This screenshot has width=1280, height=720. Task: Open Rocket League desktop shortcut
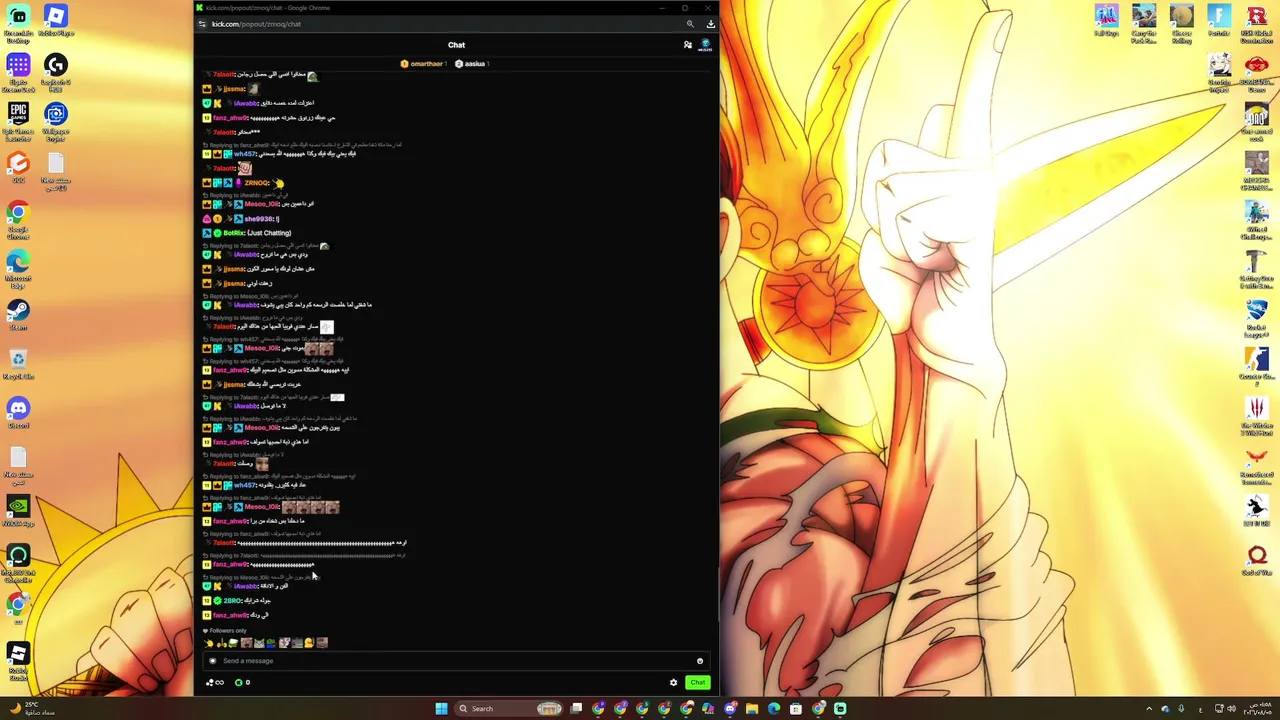click(1257, 318)
